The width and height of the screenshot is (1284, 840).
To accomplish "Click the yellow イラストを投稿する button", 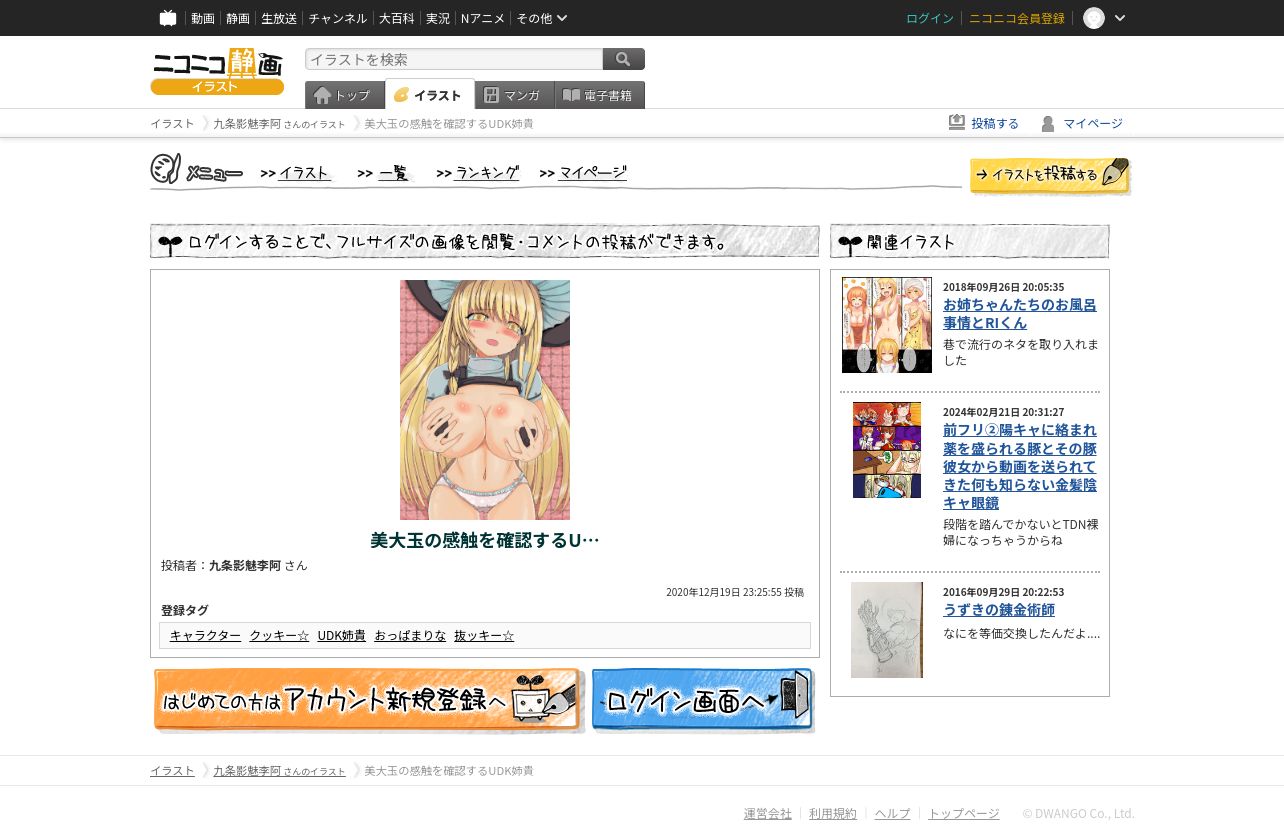I will pyautogui.click(x=1050, y=175).
